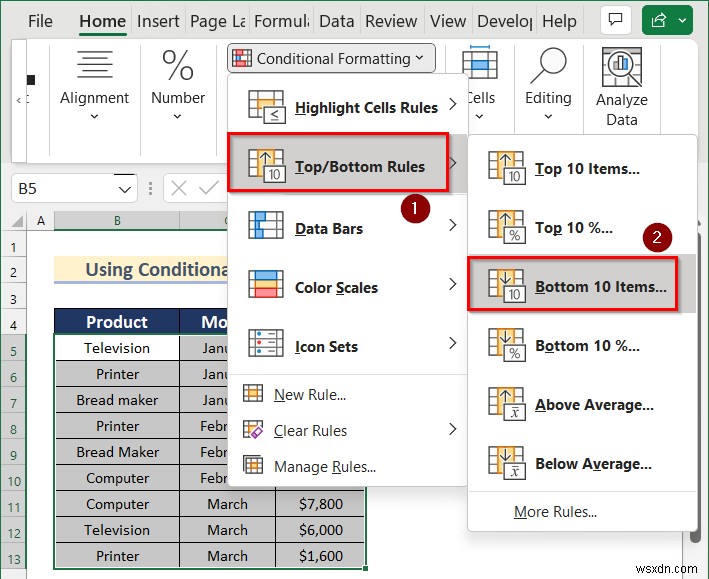
Task: Click the Color Scales icon
Action: [266, 284]
